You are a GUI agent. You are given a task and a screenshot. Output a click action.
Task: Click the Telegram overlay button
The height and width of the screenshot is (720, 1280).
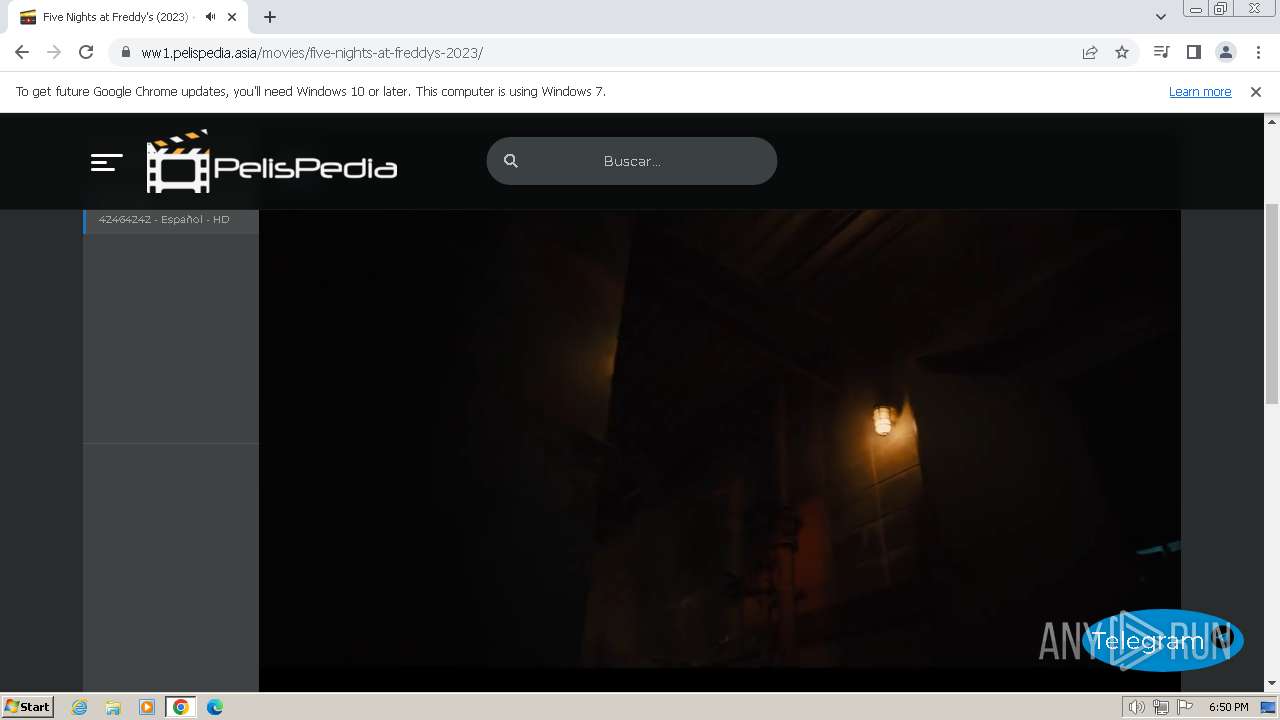(x=1162, y=640)
